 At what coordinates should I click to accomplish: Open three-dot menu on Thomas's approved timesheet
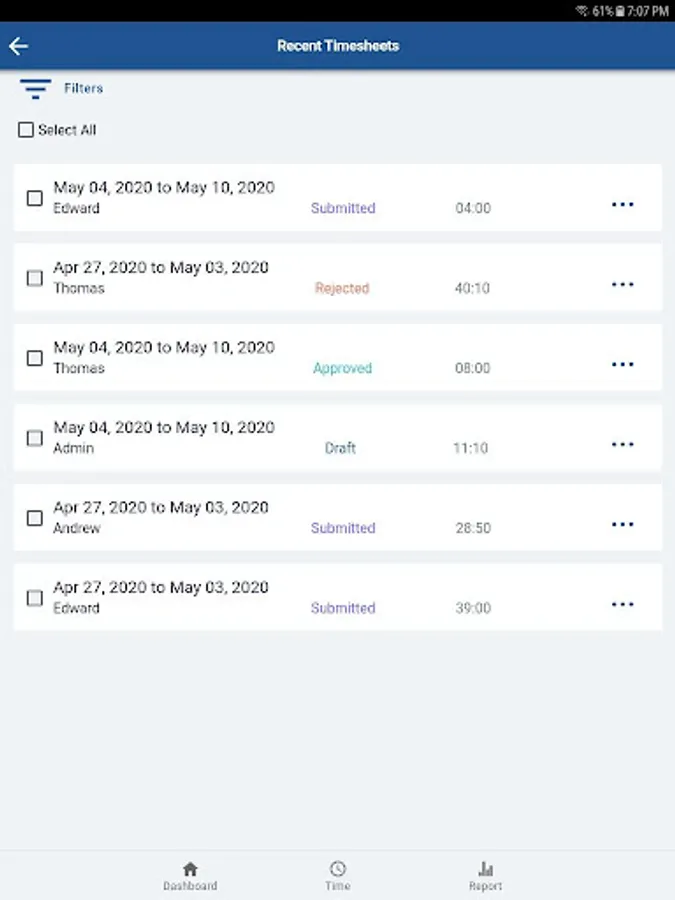pos(622,365)
